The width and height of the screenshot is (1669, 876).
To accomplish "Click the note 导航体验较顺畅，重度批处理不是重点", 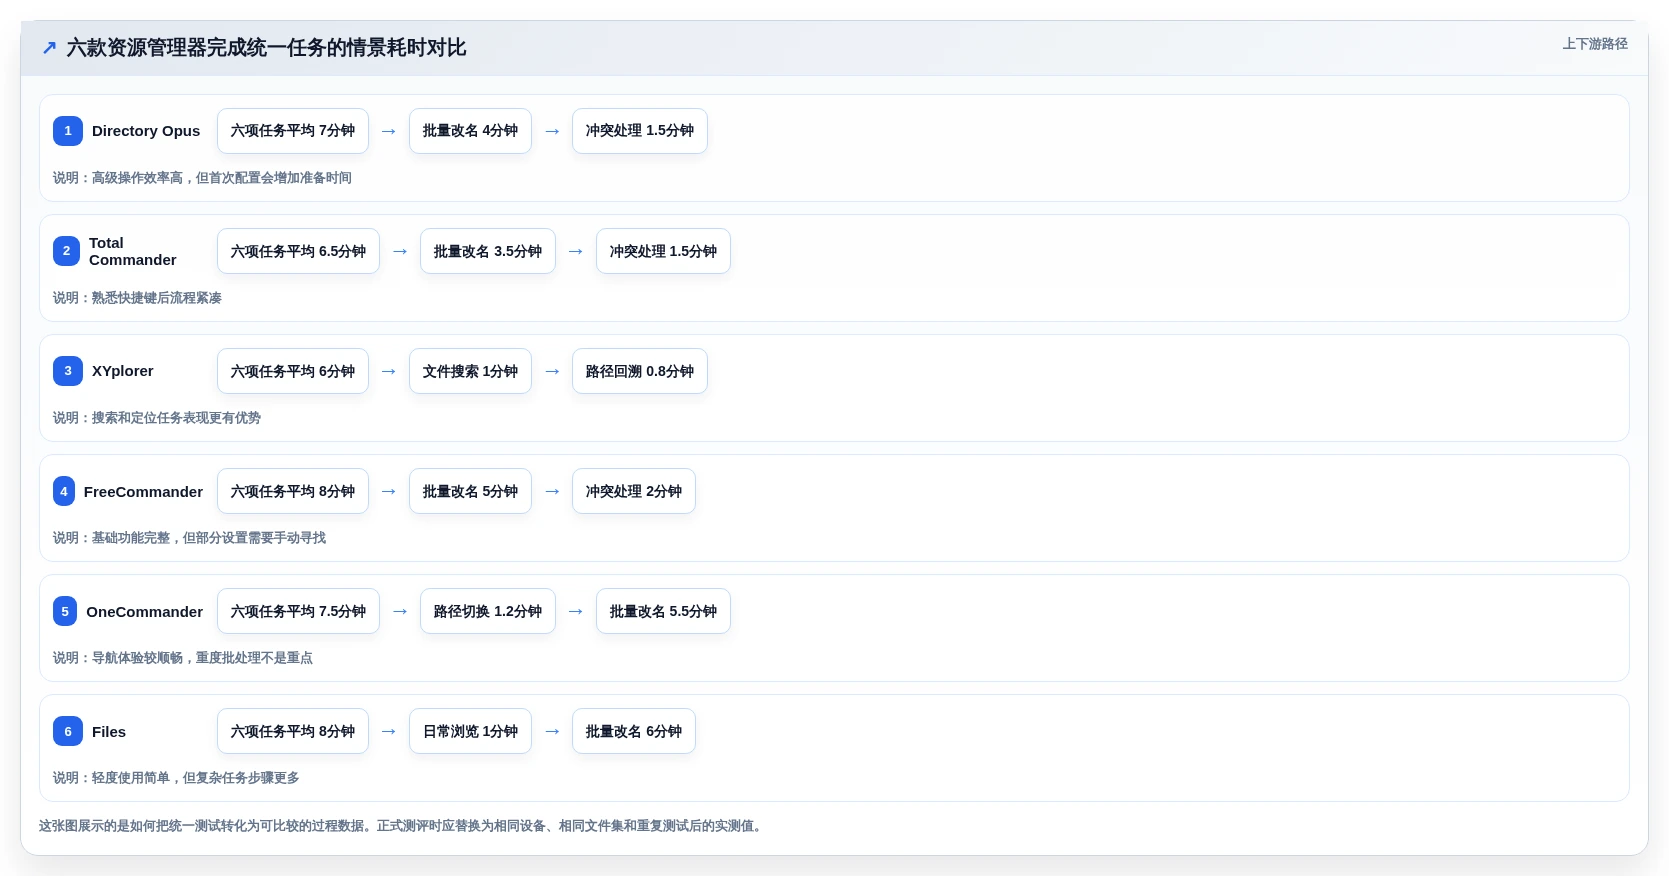I will point(202,658).
